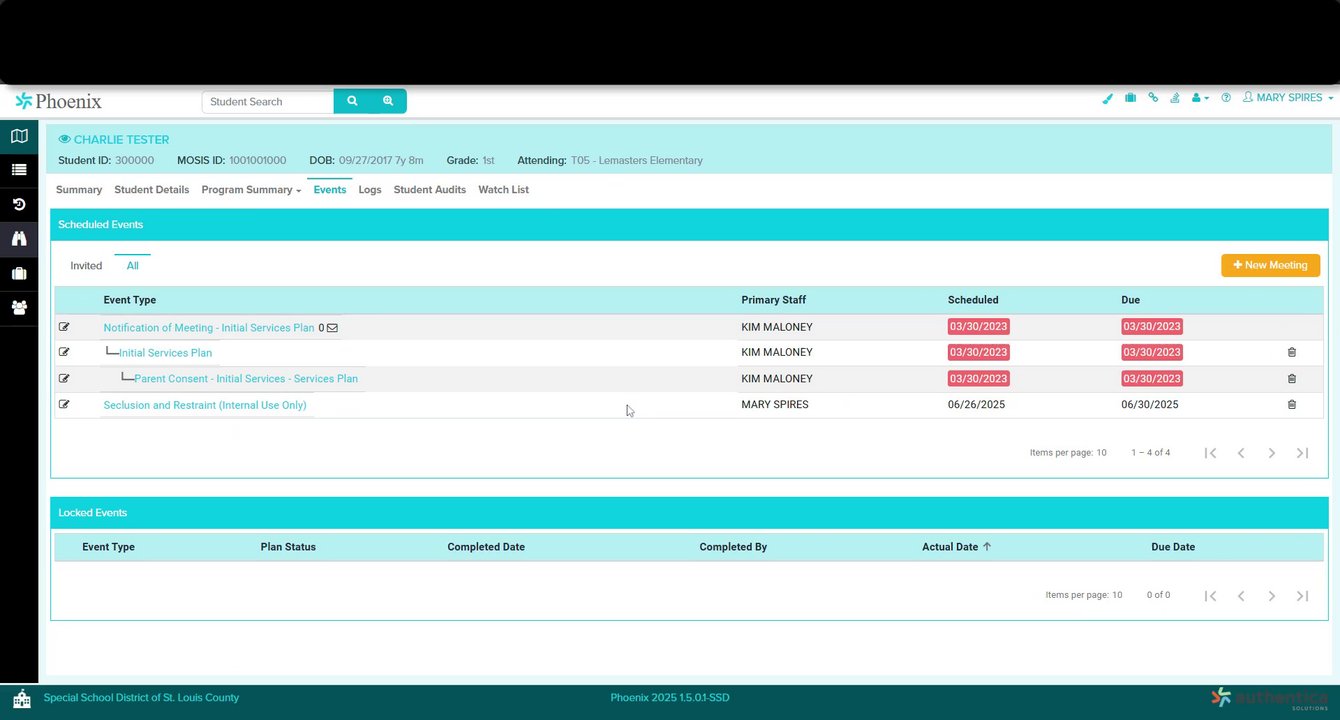
Task: Switch to the Logs tab
Action: [370, 190]
